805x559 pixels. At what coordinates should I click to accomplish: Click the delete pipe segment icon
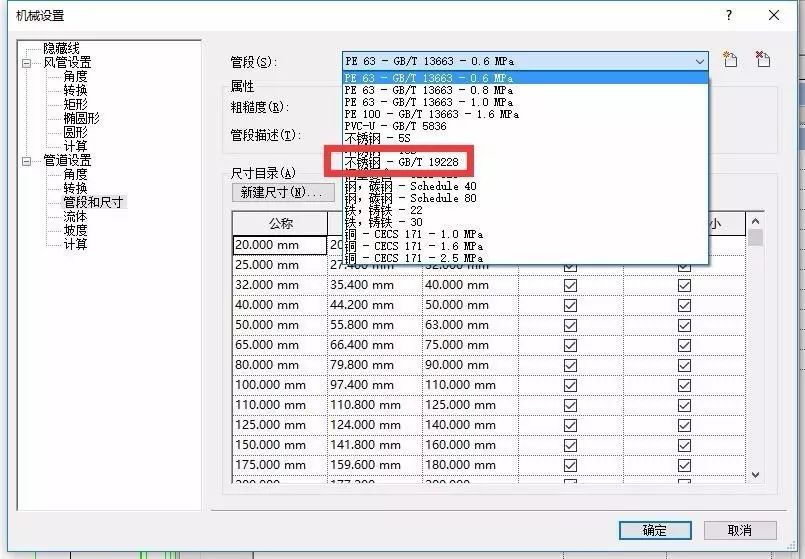point(763,60)
